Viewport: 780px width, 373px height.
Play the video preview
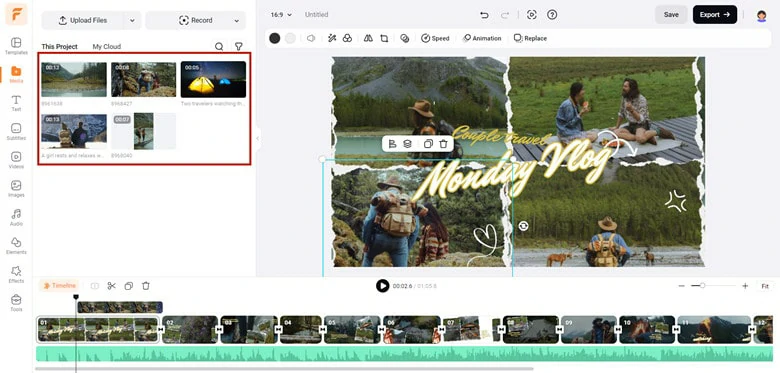click(383, 286)
